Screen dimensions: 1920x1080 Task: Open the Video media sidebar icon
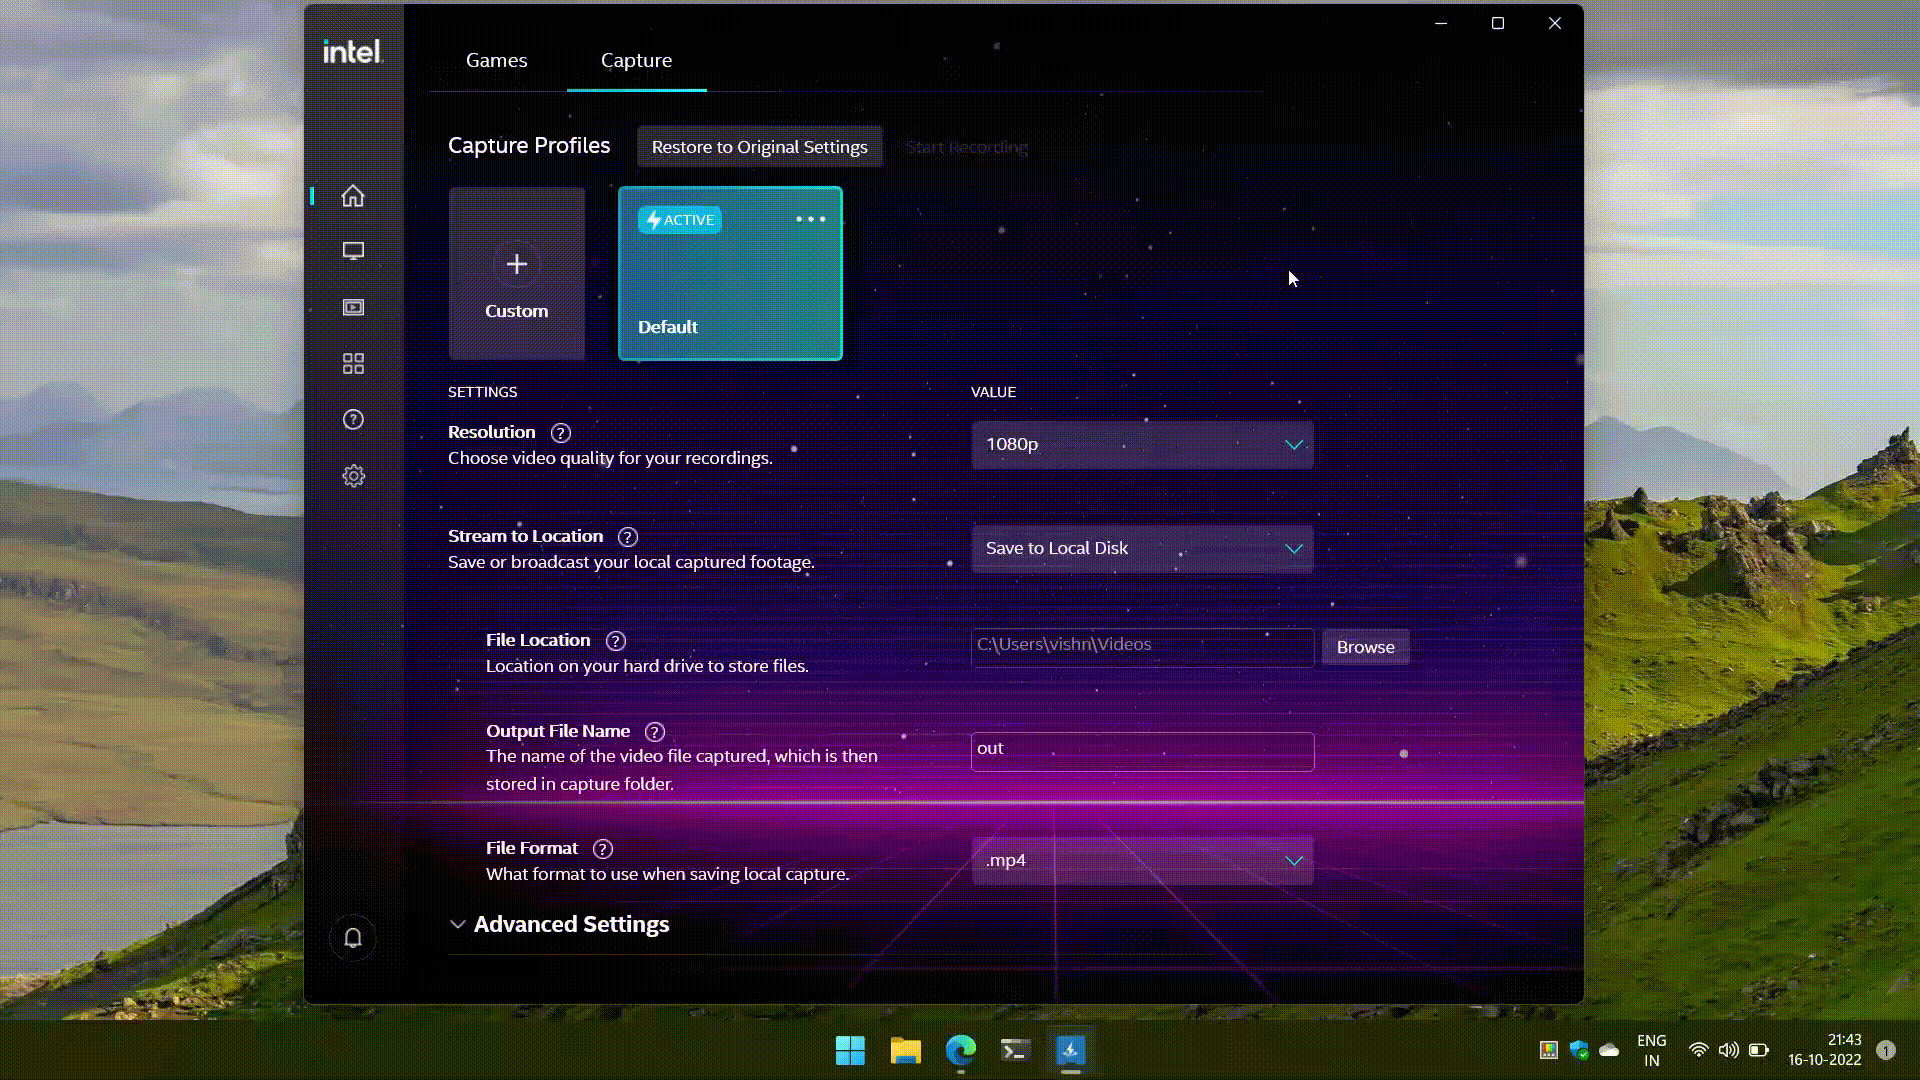(x=353, y=307)
